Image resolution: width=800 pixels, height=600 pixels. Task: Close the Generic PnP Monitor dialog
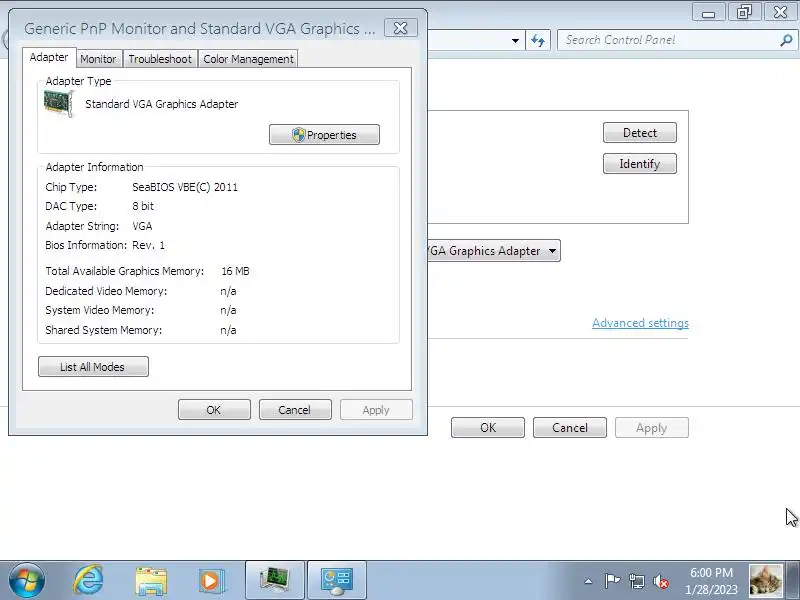pyautogui.click(x=401, y=28)
